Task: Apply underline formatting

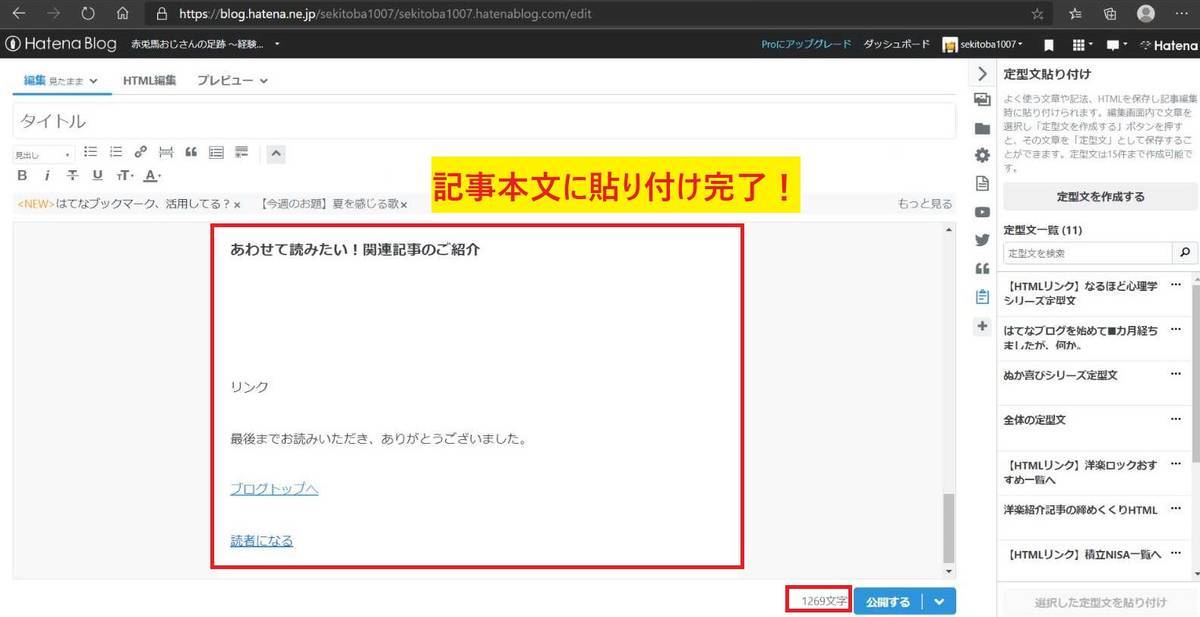Action: [x=97, y=176]
